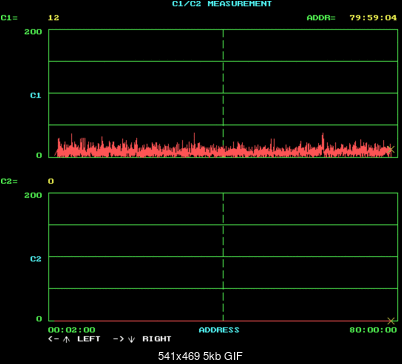
Task: Click the down arrow key symbol
Action: (x=132, y=339)
